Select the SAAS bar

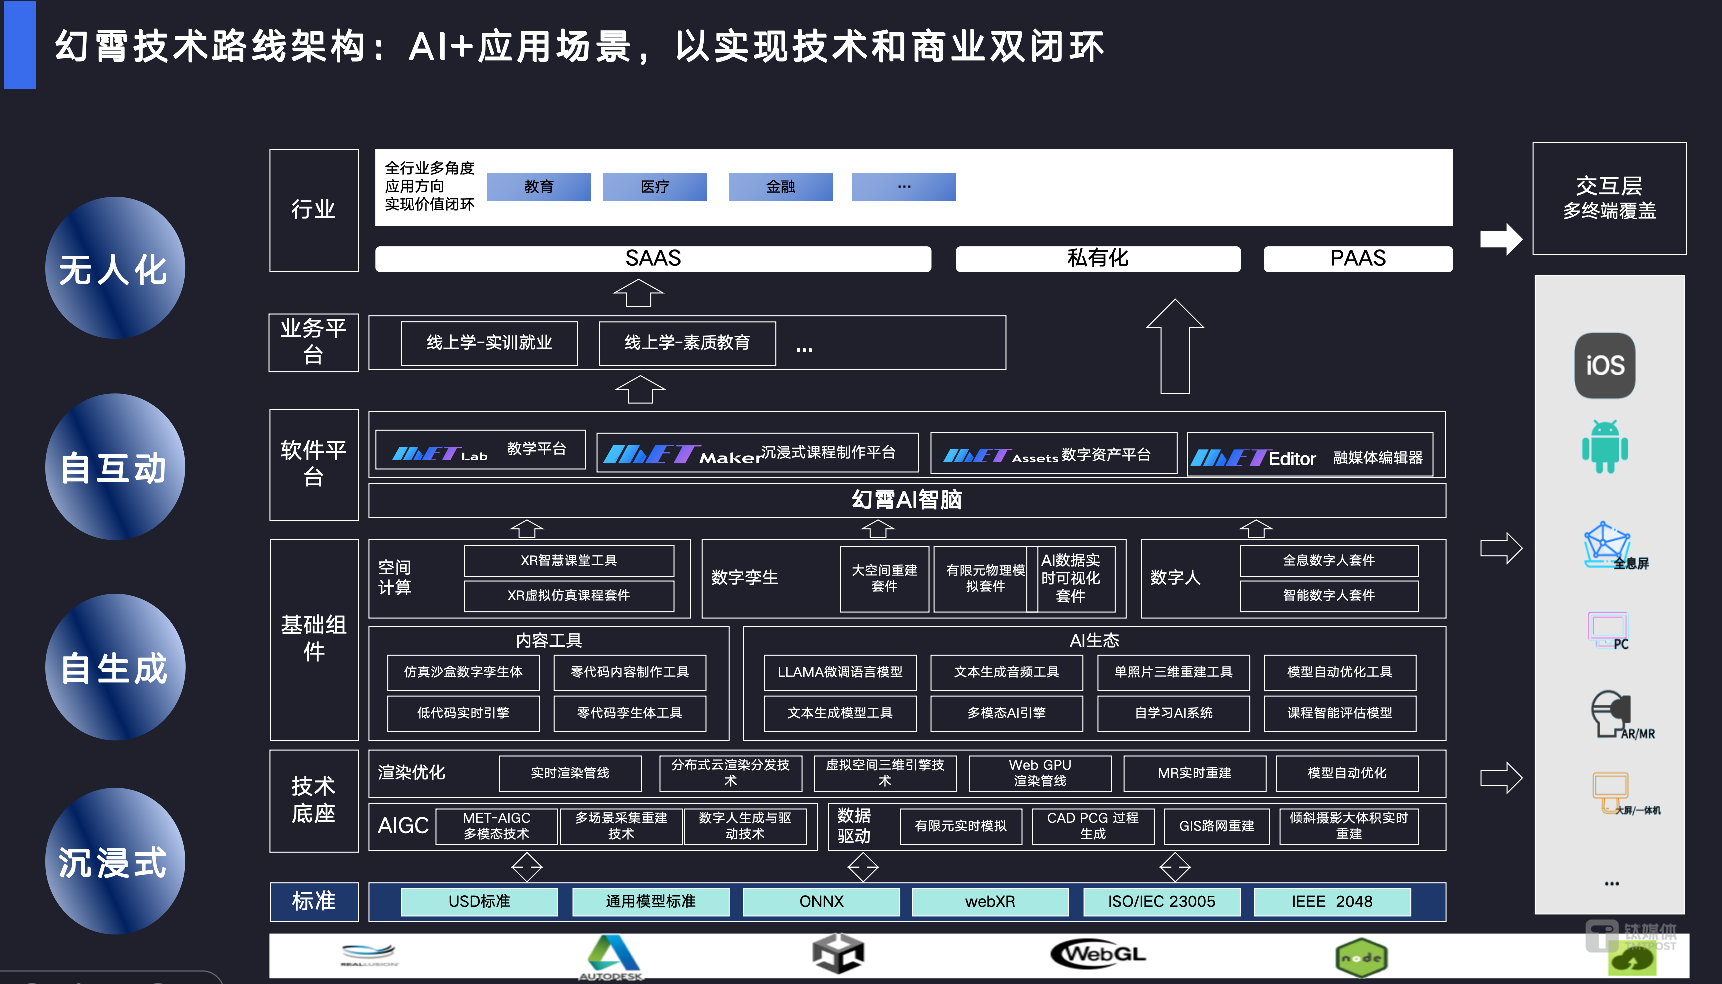coord(653,259)
